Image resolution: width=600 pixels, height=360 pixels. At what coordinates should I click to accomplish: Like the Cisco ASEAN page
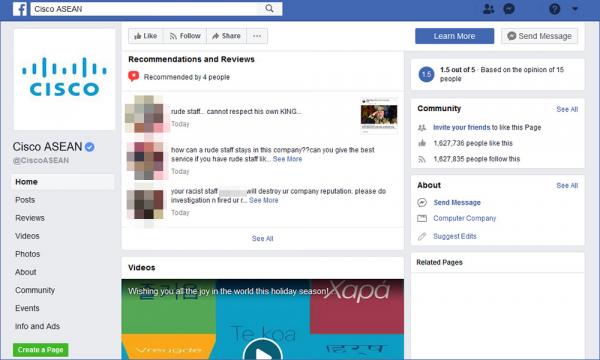coord(146,36)
